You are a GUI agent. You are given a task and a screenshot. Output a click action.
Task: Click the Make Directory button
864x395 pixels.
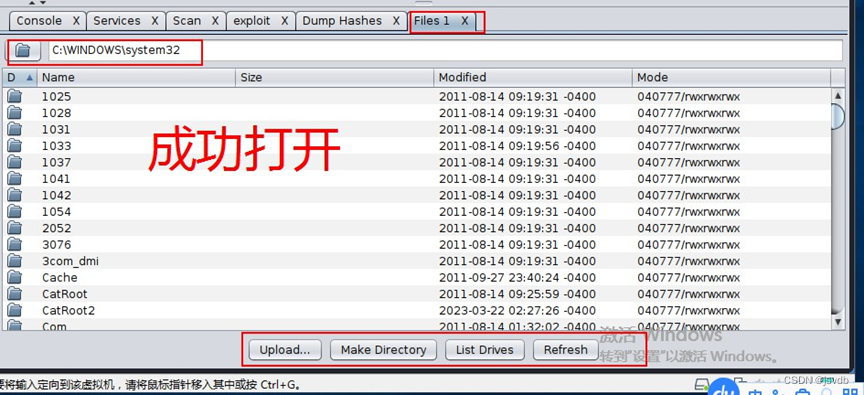click(384, 350)
